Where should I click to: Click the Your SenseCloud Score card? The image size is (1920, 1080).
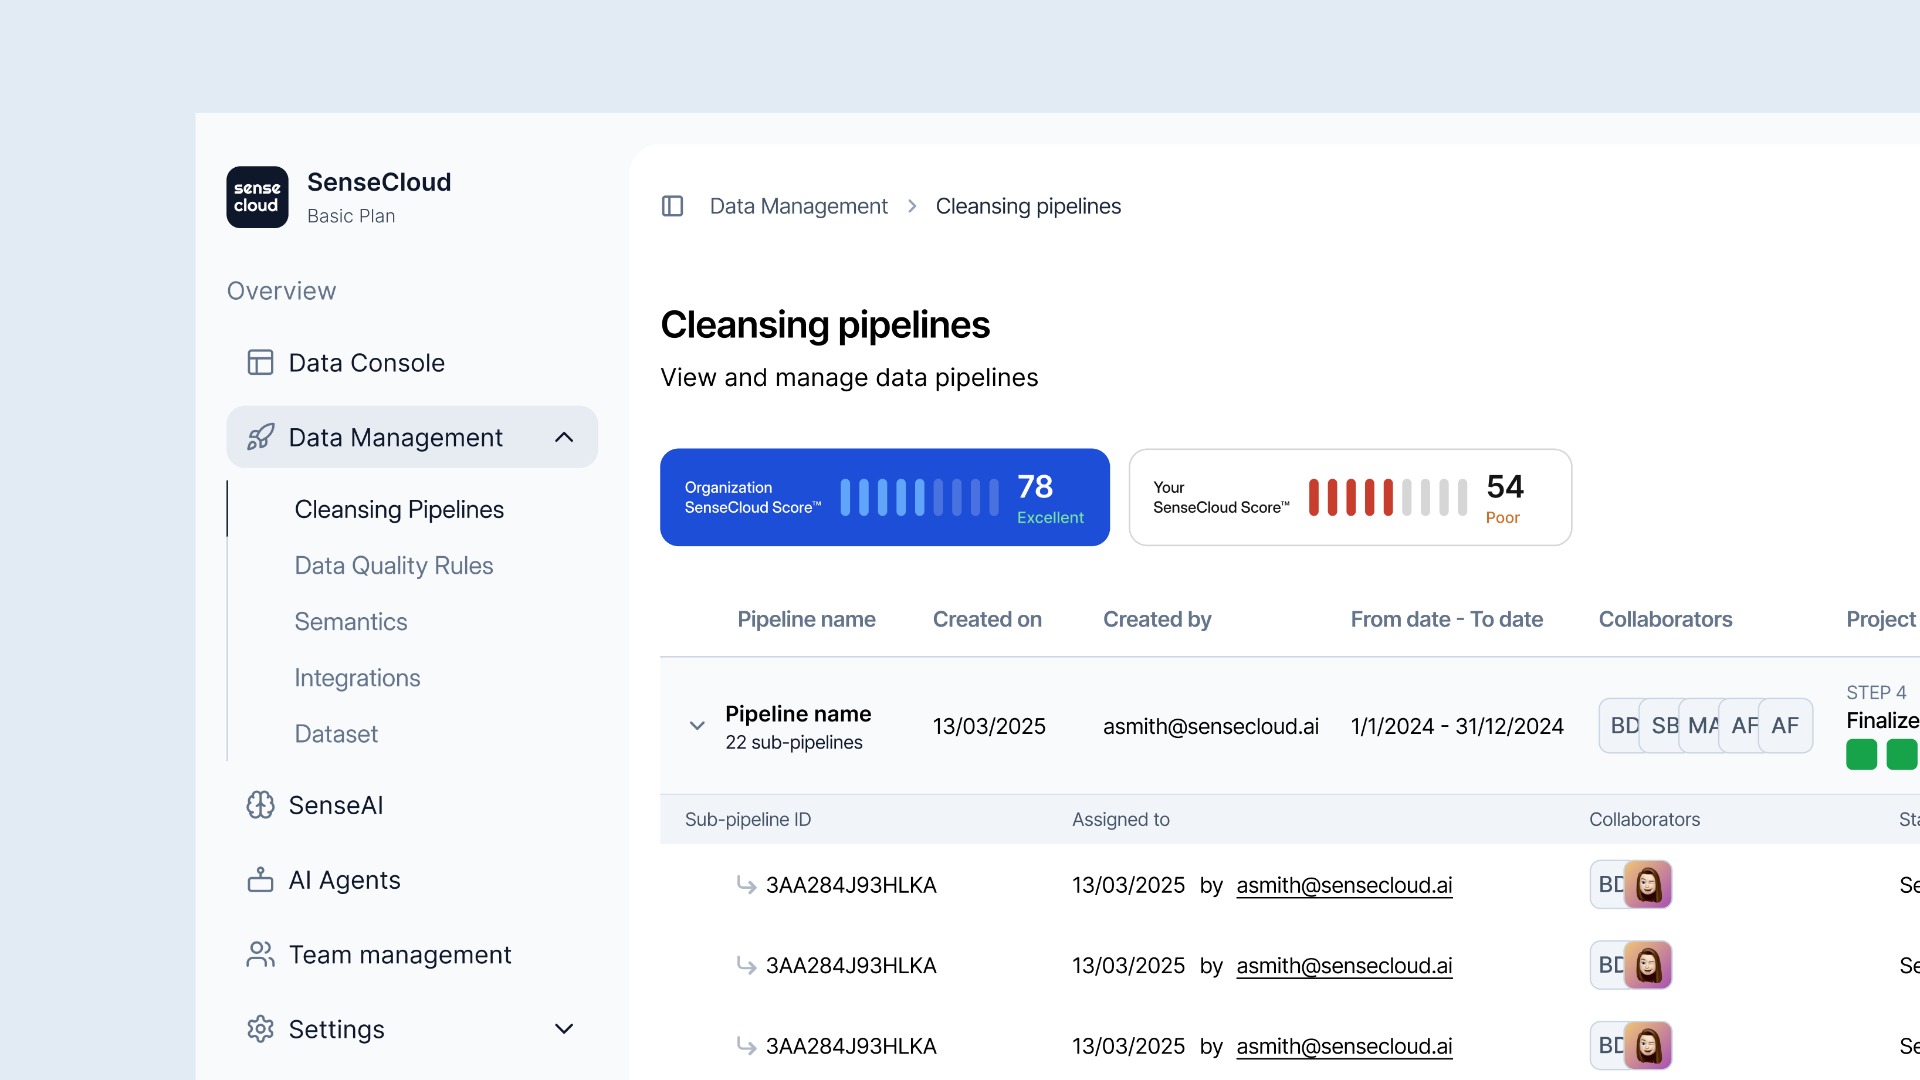coord(1350,497)
